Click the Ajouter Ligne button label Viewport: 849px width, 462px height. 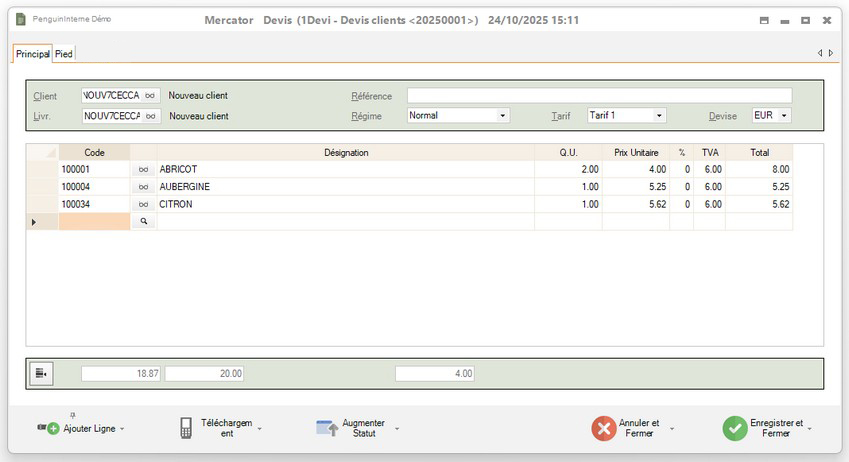[89, 428]
